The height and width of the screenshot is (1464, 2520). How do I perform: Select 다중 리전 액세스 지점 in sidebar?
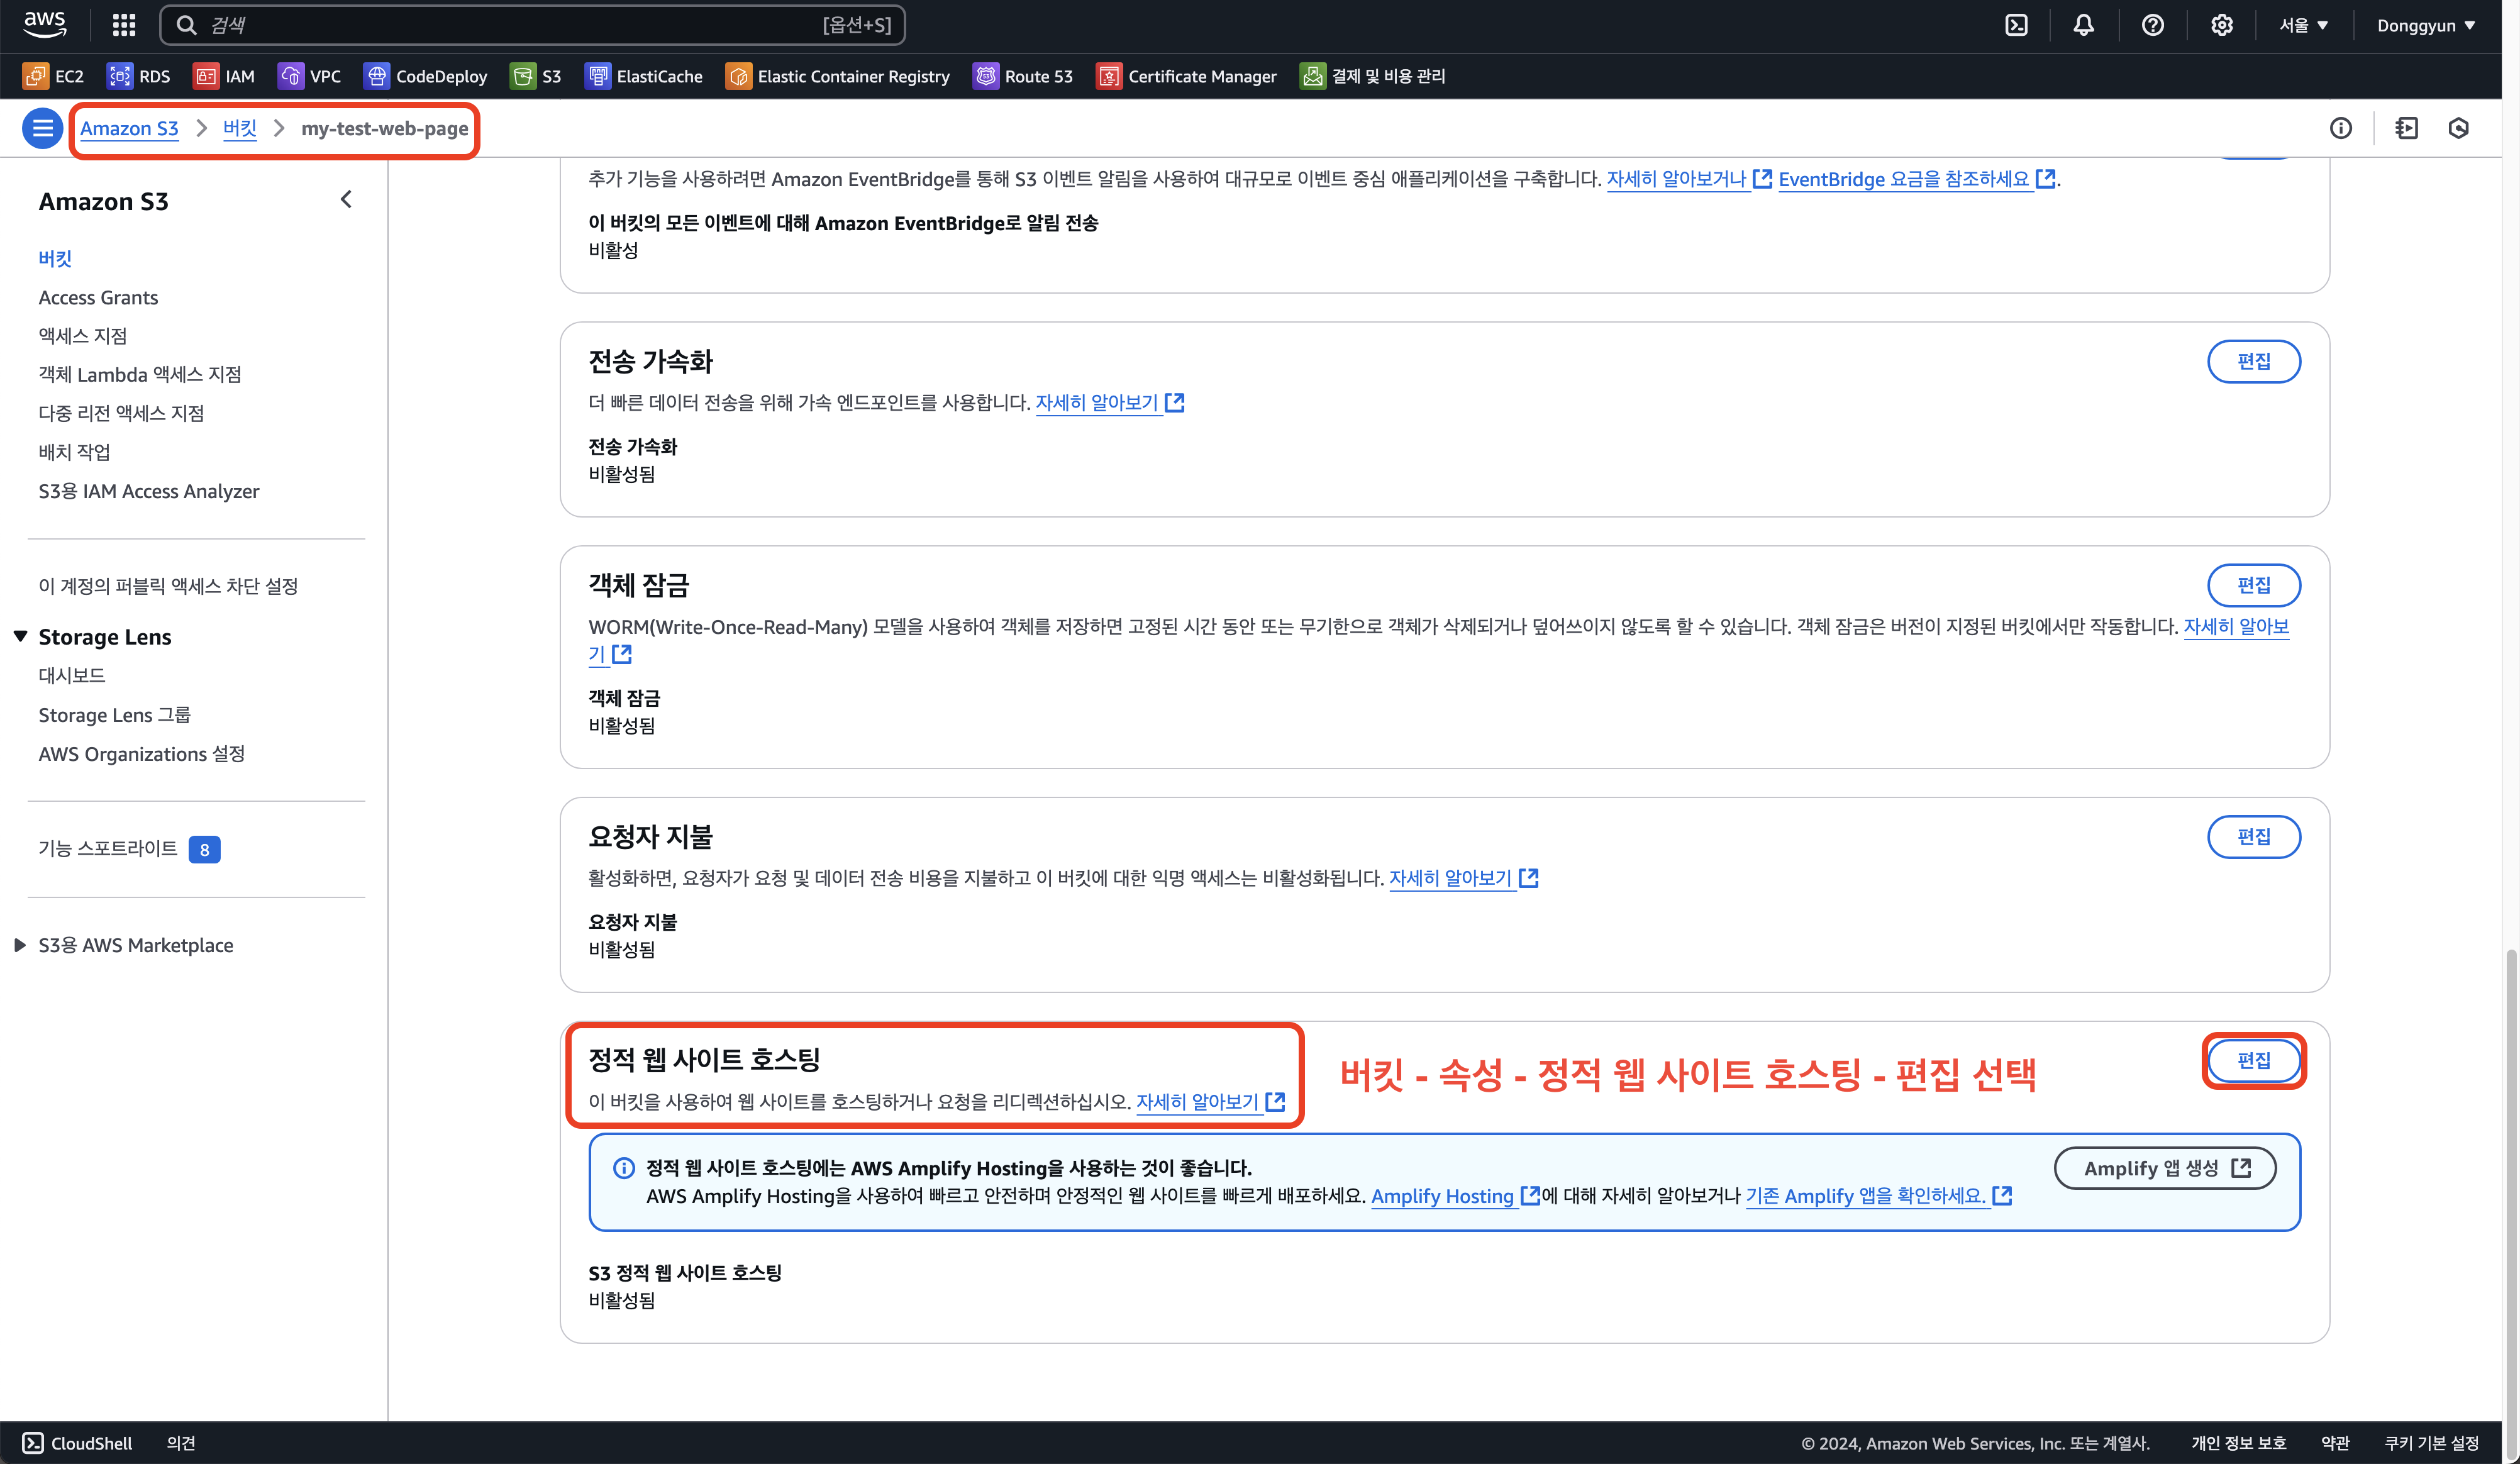click(121, 413)
